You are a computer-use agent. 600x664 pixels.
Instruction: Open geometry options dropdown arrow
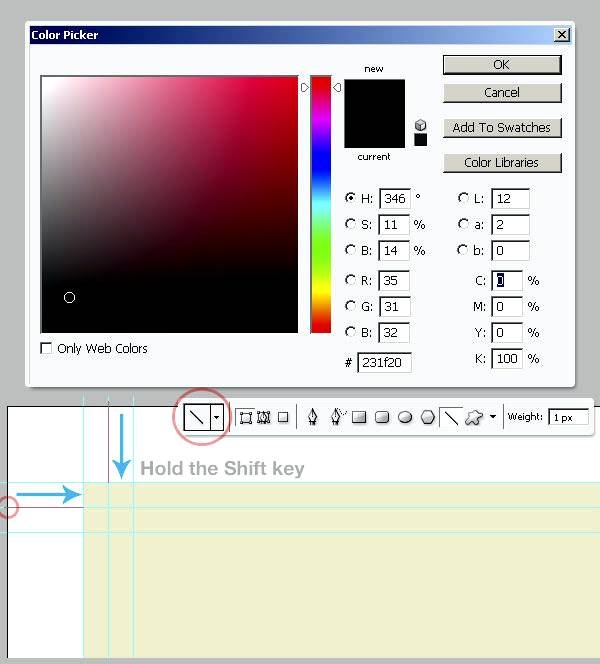point(492,417)
